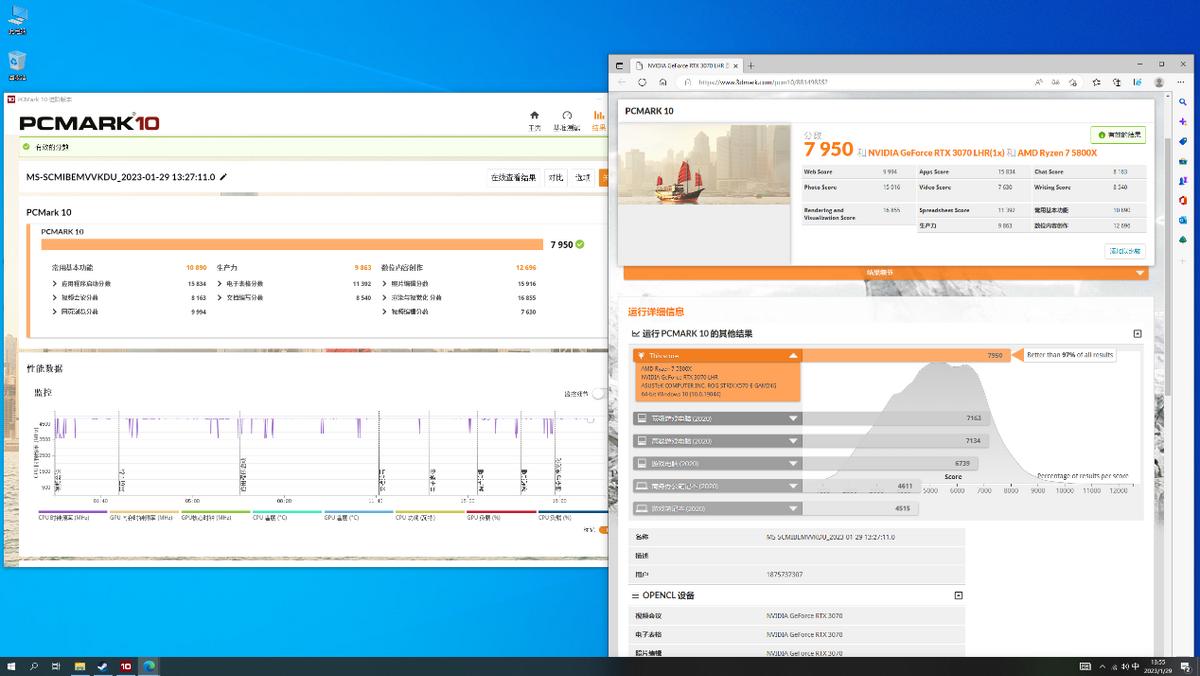Screen dimensions: 1200x676
Task: Open taskbar search magnifier
Action: [34, 666]
